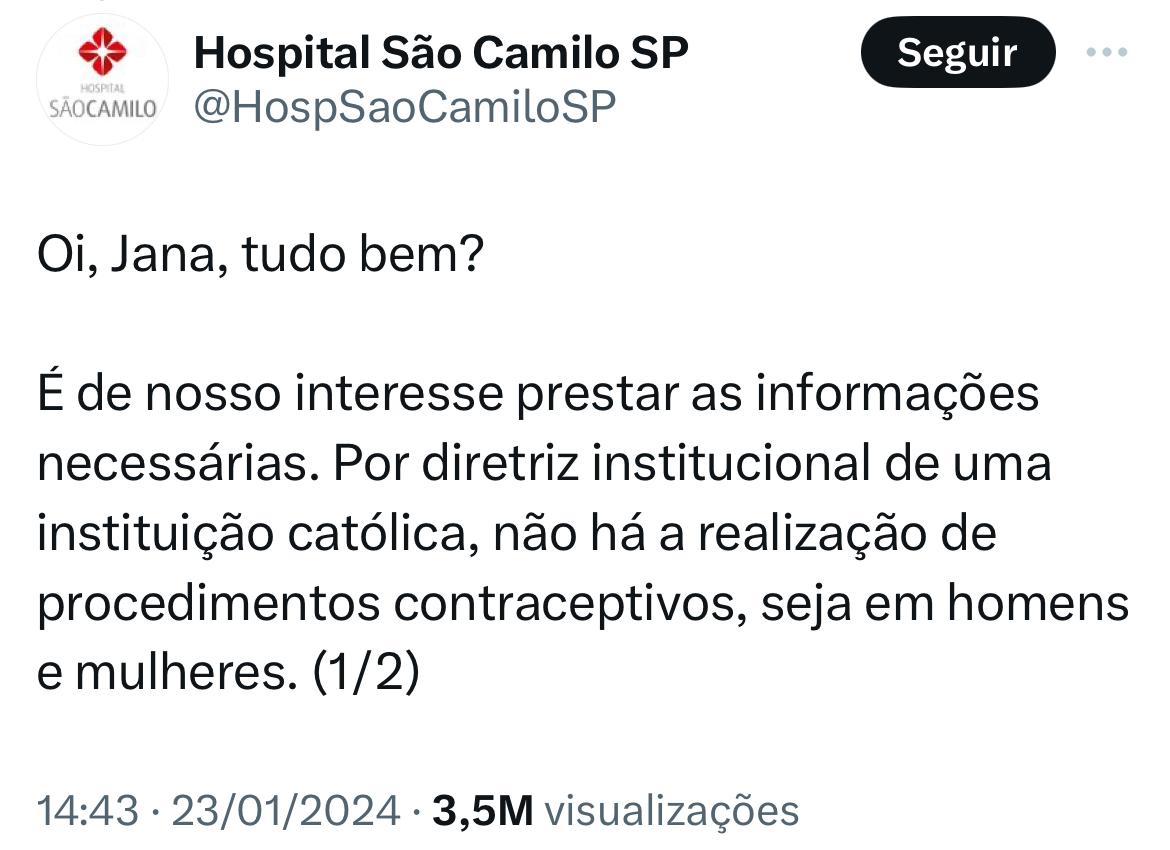
Task: Click the Hospital São Camilo profile avatar
Action: click(103, 82)
